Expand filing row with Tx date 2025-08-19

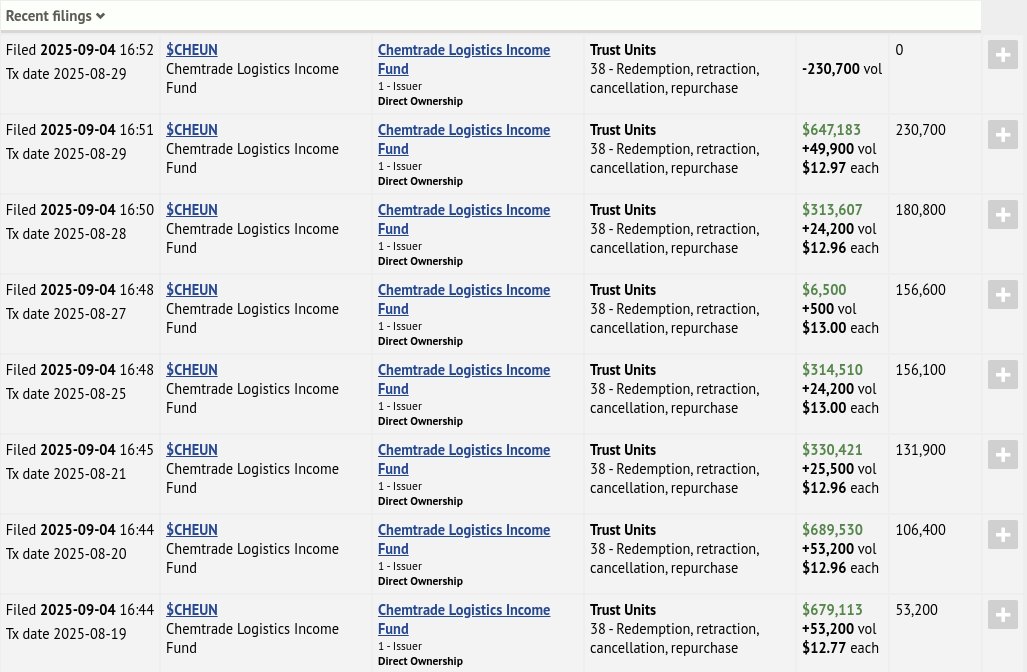1003,614
